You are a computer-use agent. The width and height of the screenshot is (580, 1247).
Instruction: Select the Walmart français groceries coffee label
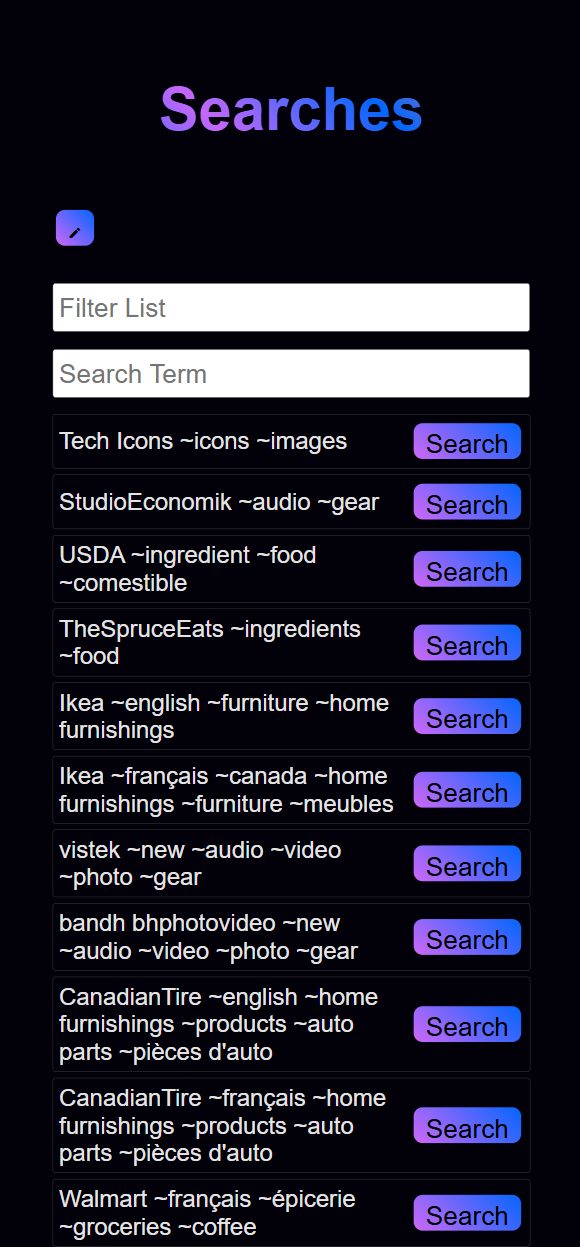pyautogui.click(x=207, y=1213)
